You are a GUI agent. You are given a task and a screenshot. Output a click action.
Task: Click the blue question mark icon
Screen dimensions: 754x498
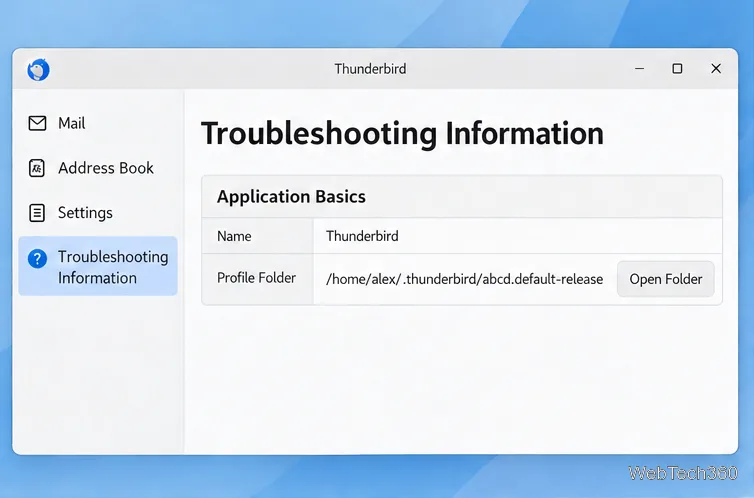pyautogui.click(x=38, y=259)
